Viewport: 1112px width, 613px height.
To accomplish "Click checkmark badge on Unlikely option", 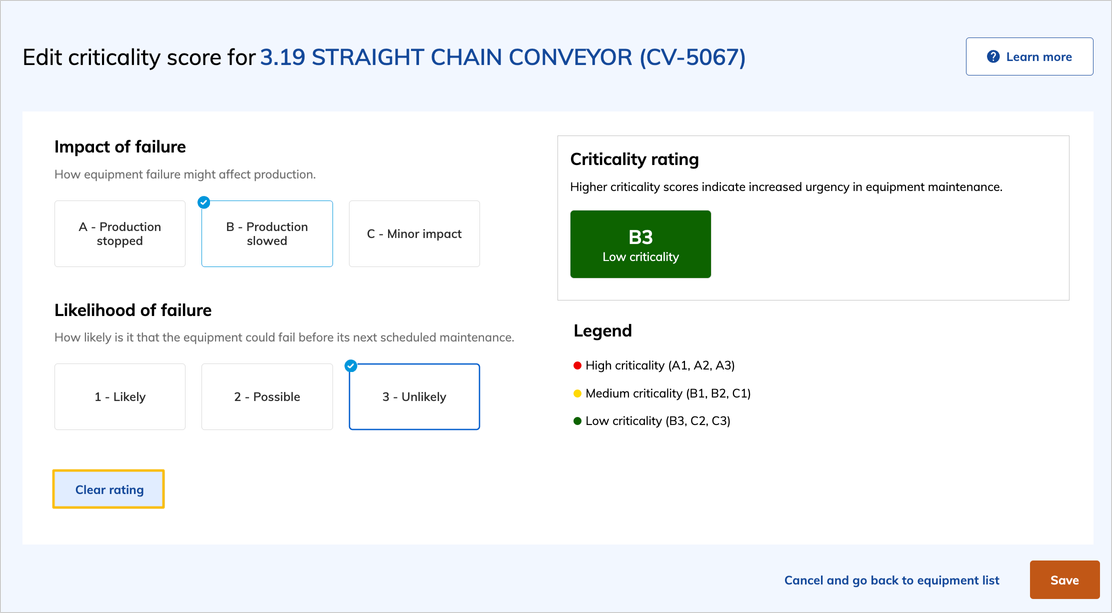I will [351, 366].
